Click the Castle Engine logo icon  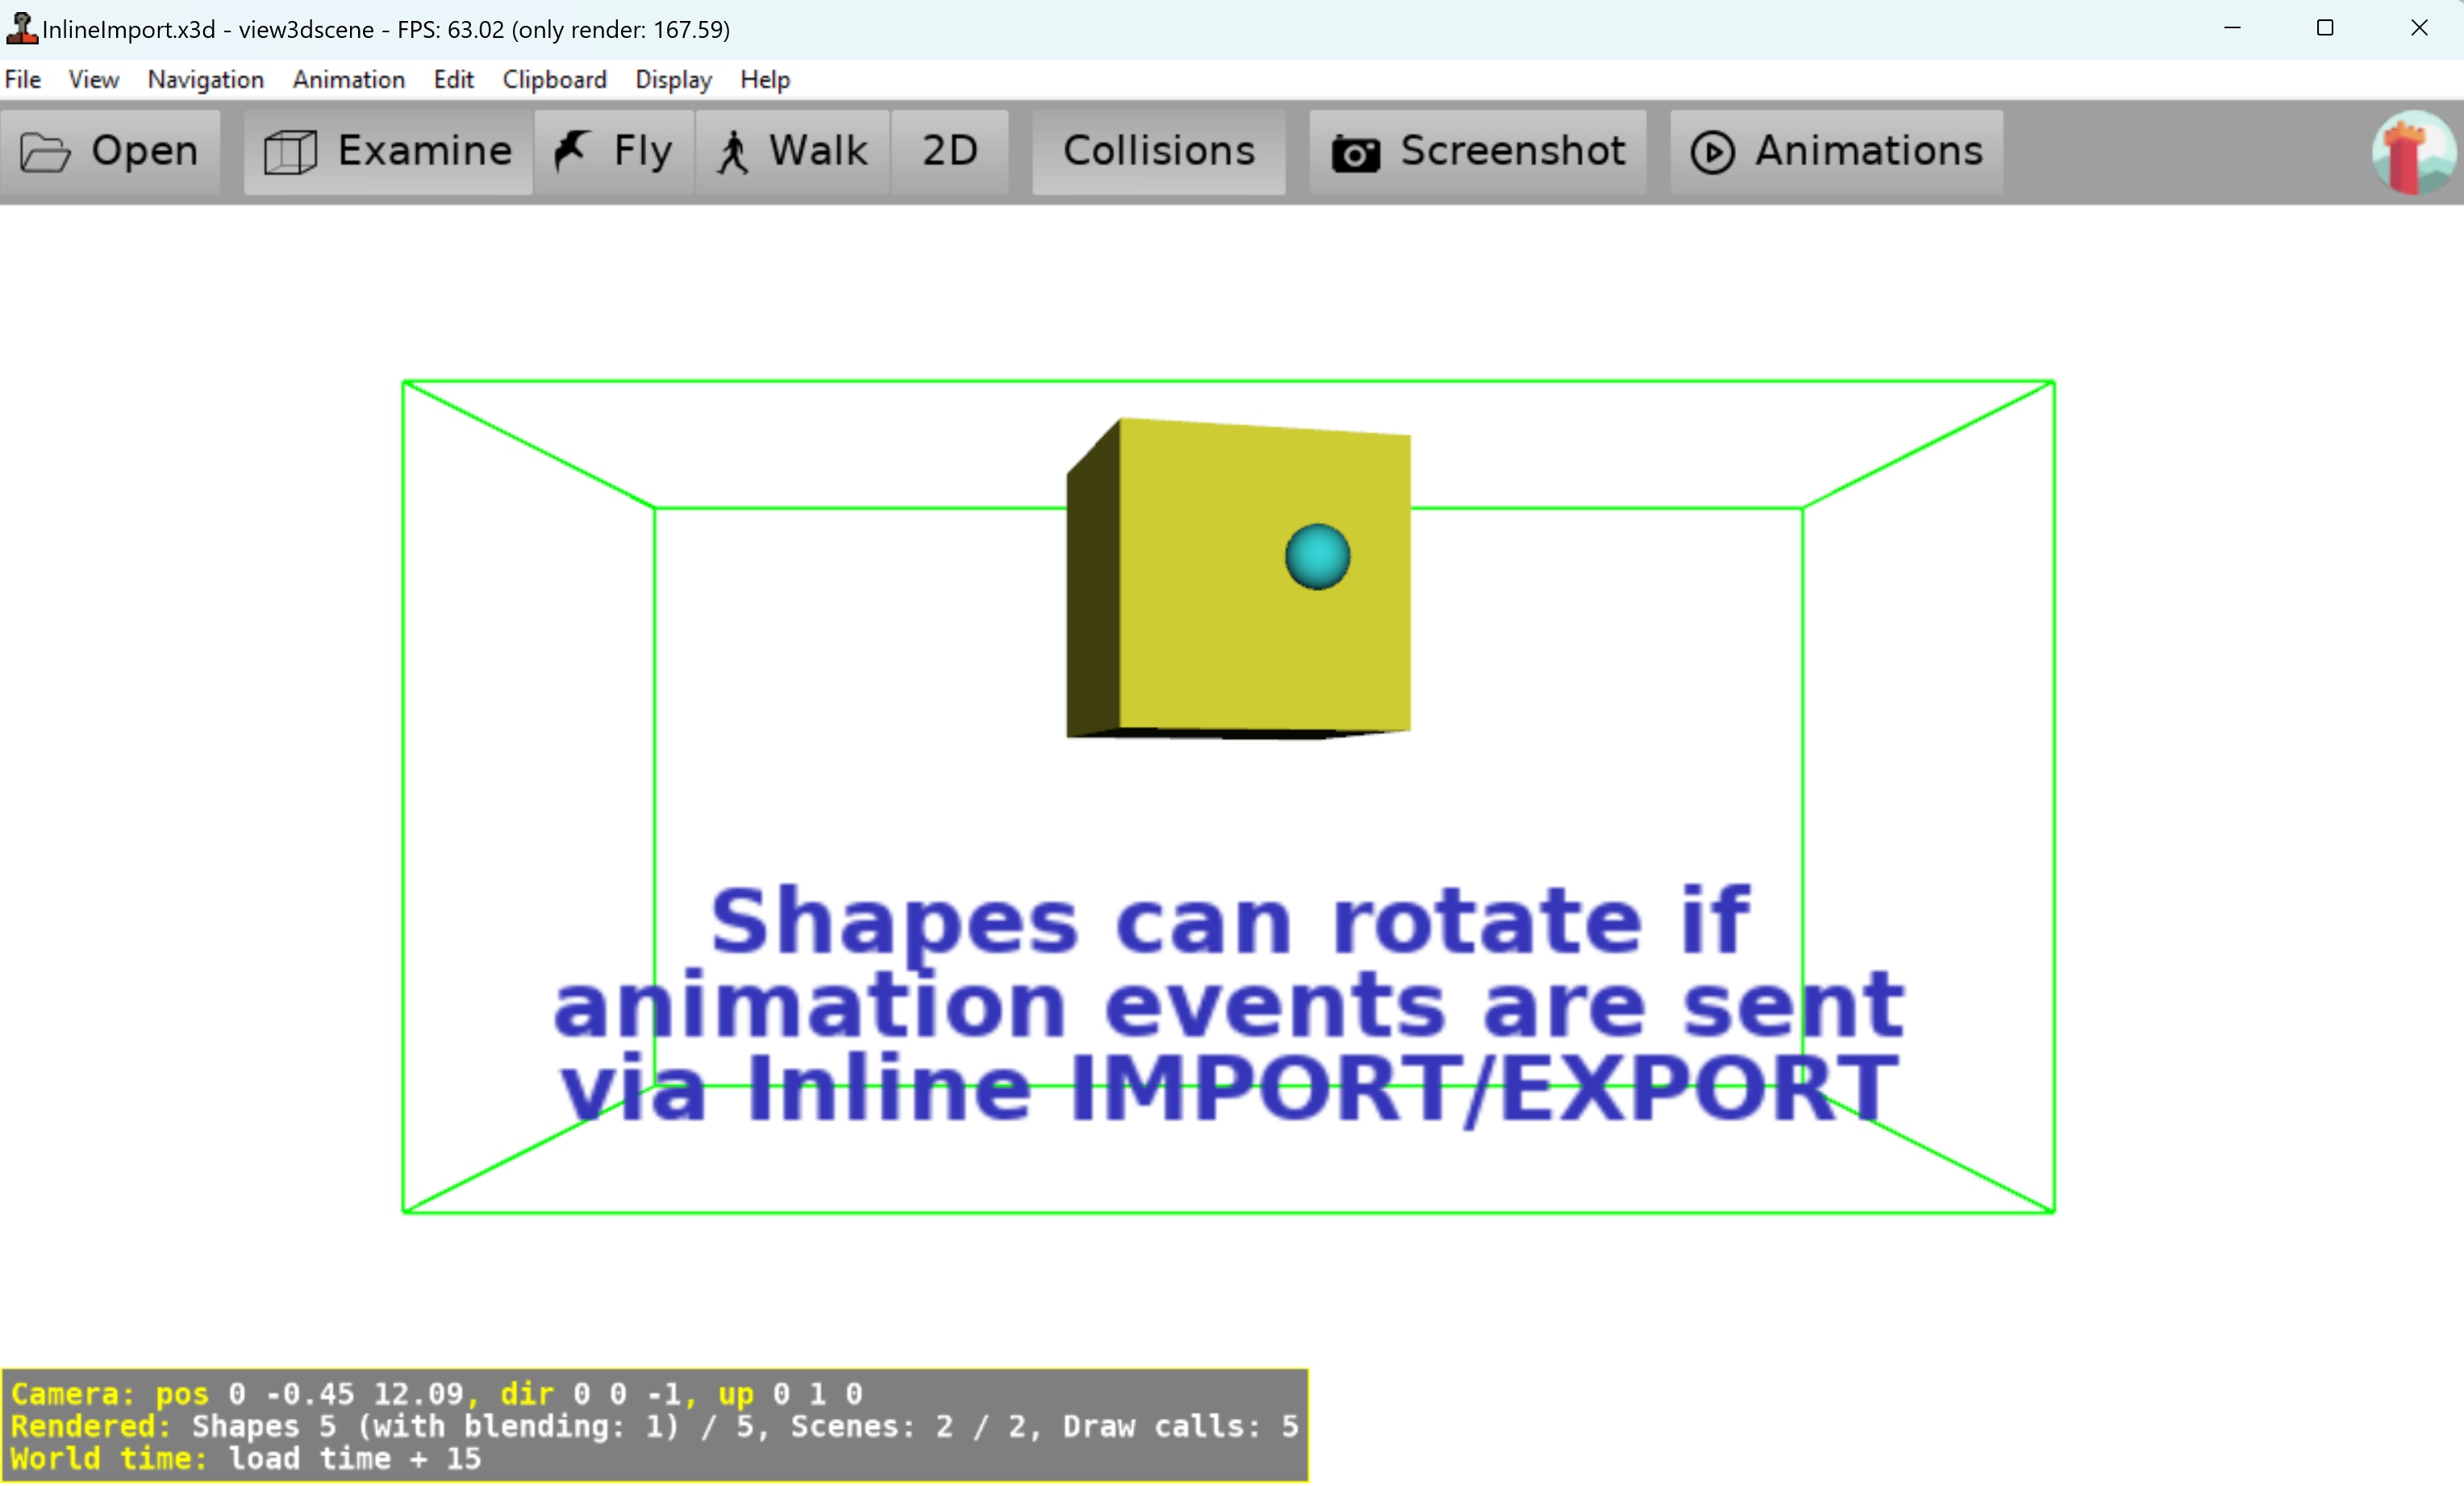(2412, 152)
